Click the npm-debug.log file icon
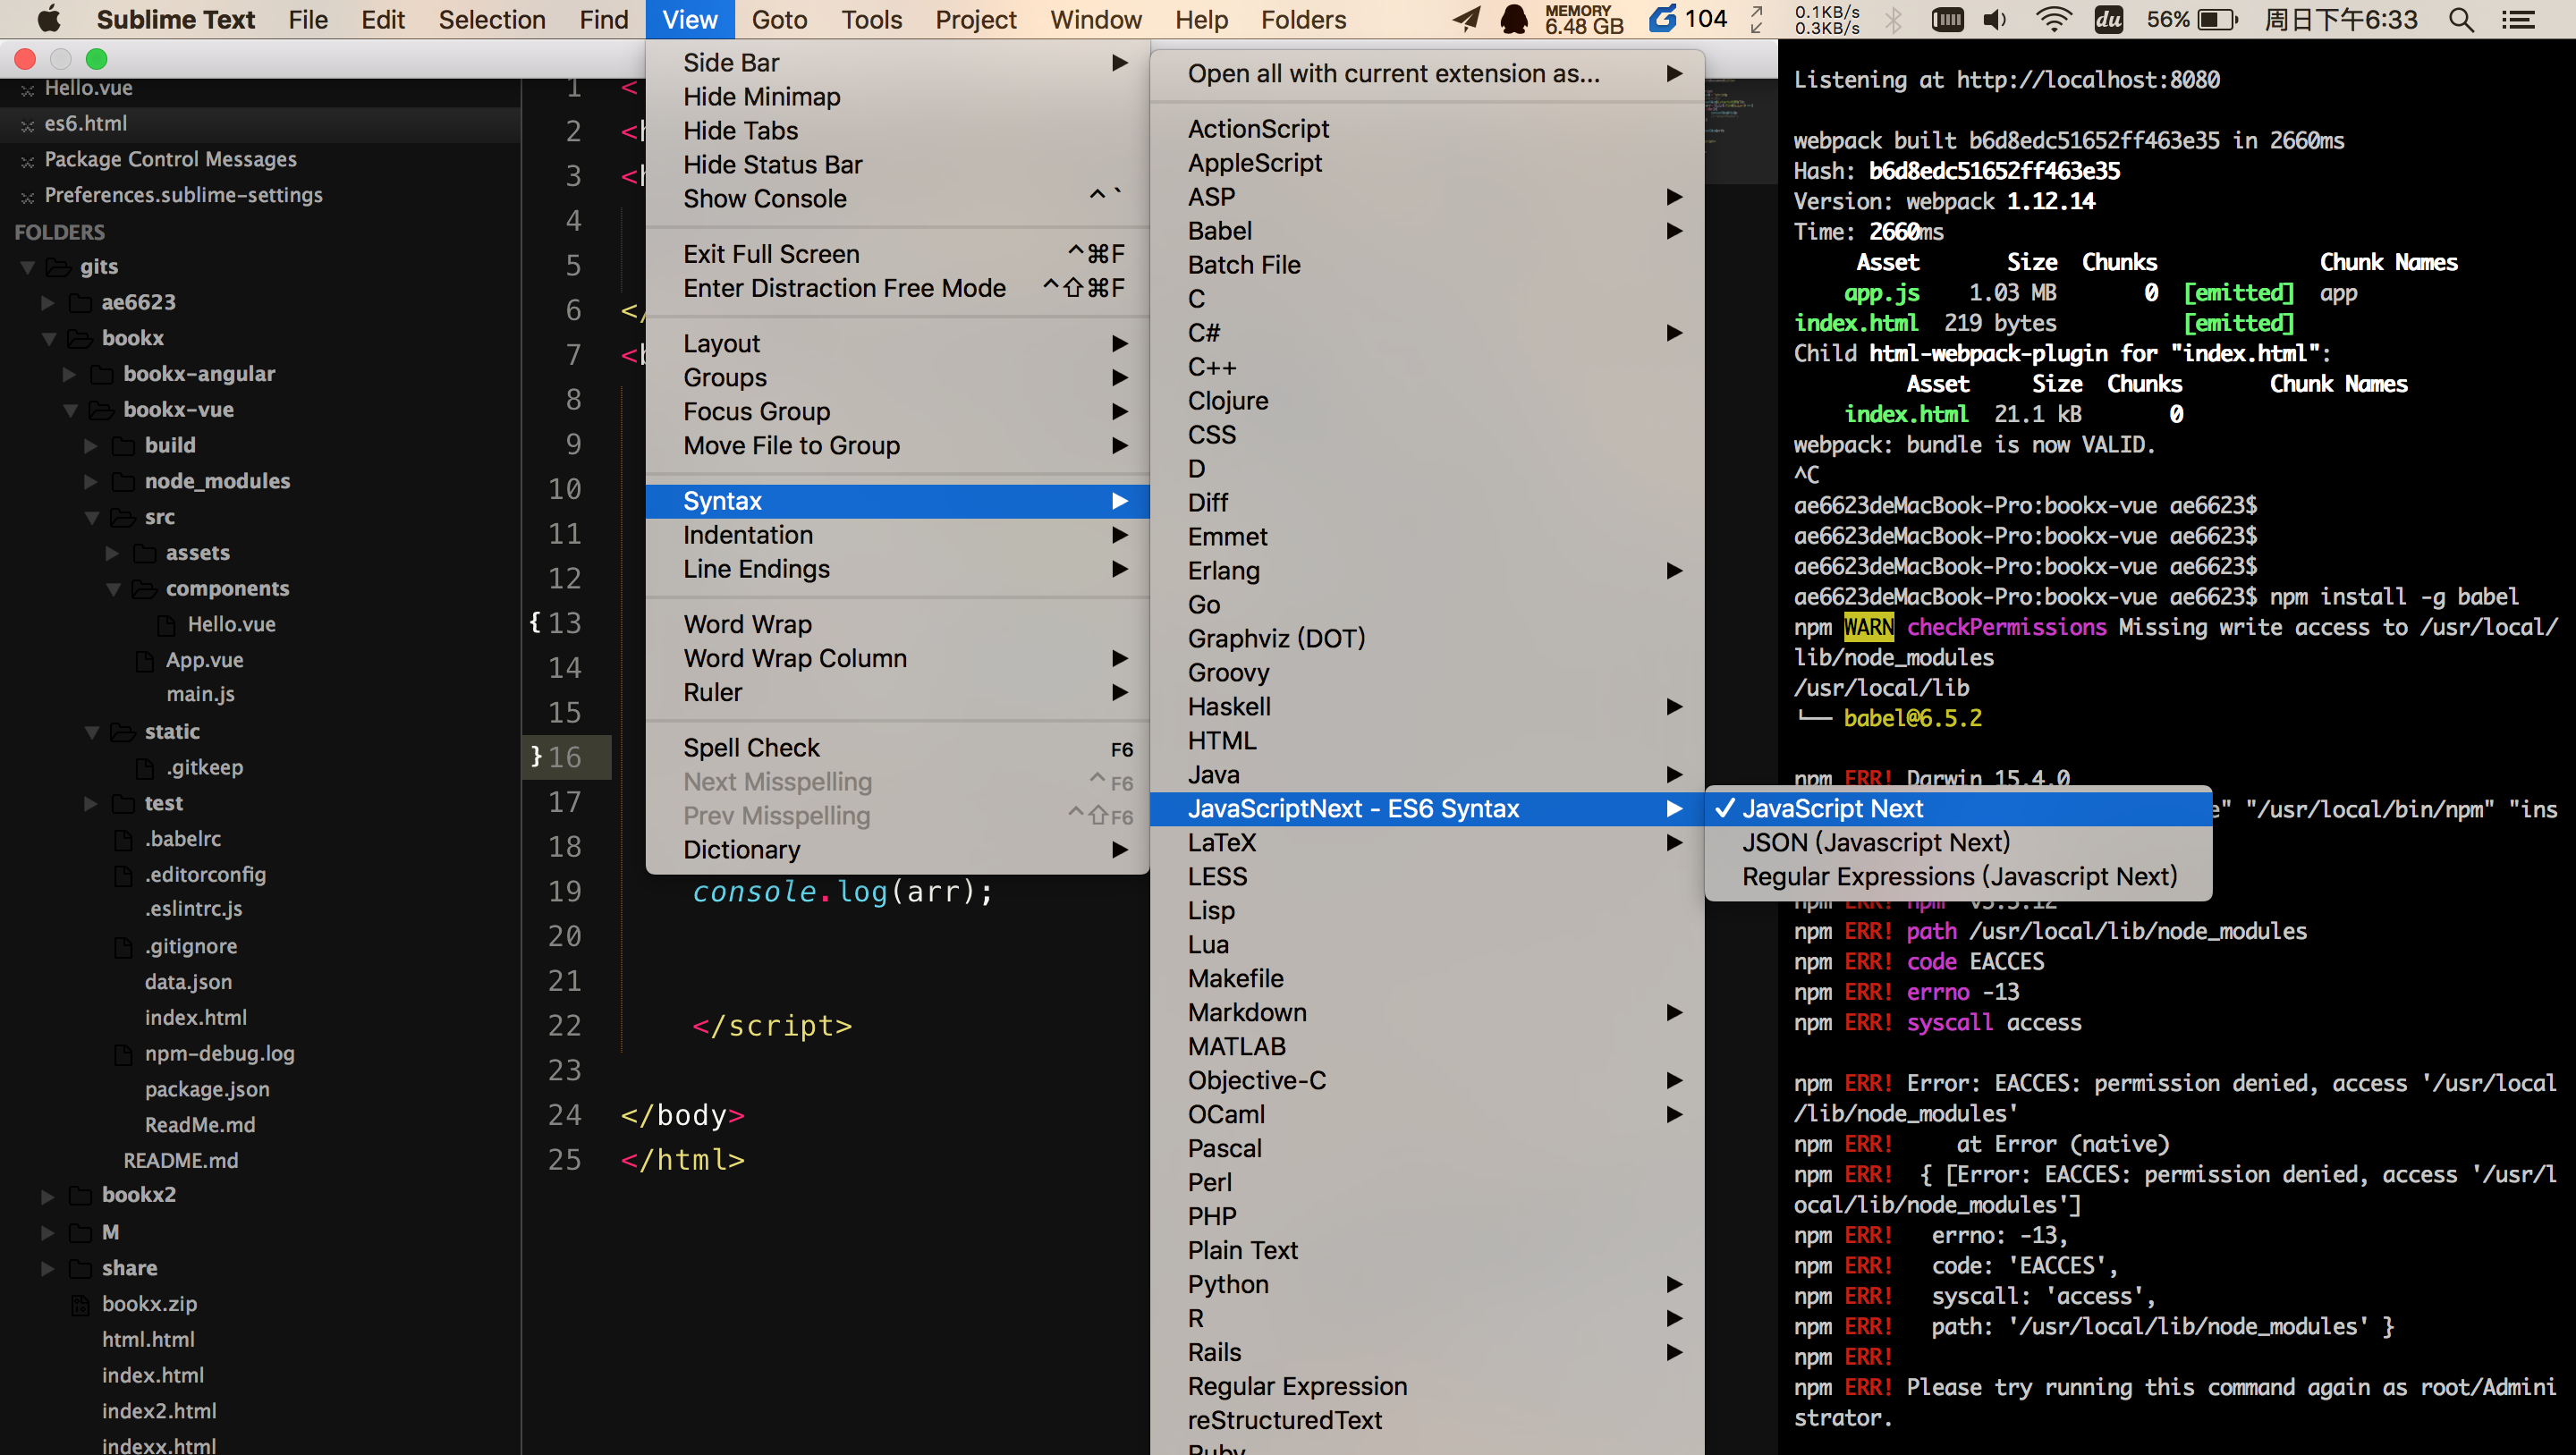Viewport: 2576px width, 1455px height. pos(123,1054)
